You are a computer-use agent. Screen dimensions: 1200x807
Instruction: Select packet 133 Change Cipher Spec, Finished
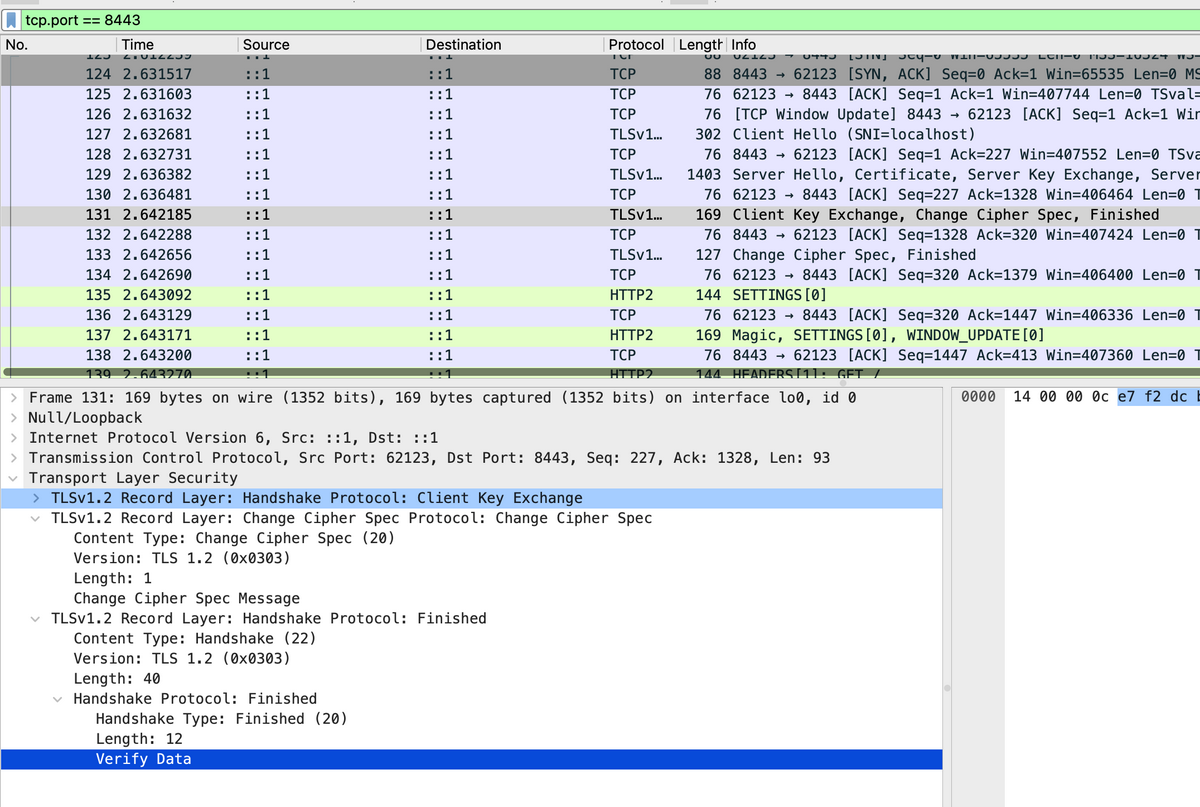pyautogui.click(x=600, y=254)
